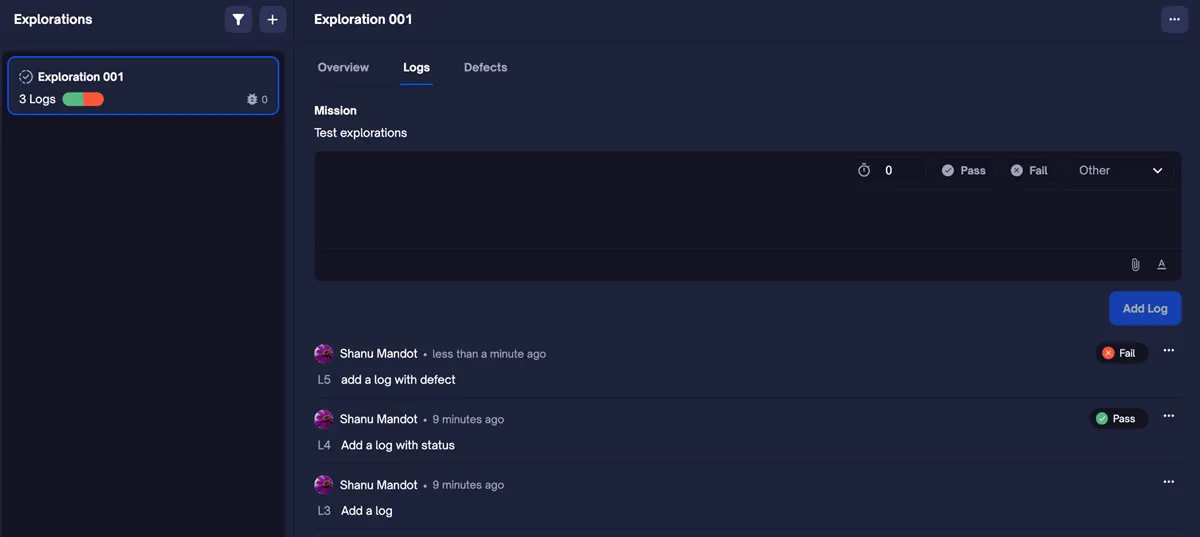Click 'less than a minute ago' timestamp
This screenshot has width=1200, height=537.
point(489,354)
